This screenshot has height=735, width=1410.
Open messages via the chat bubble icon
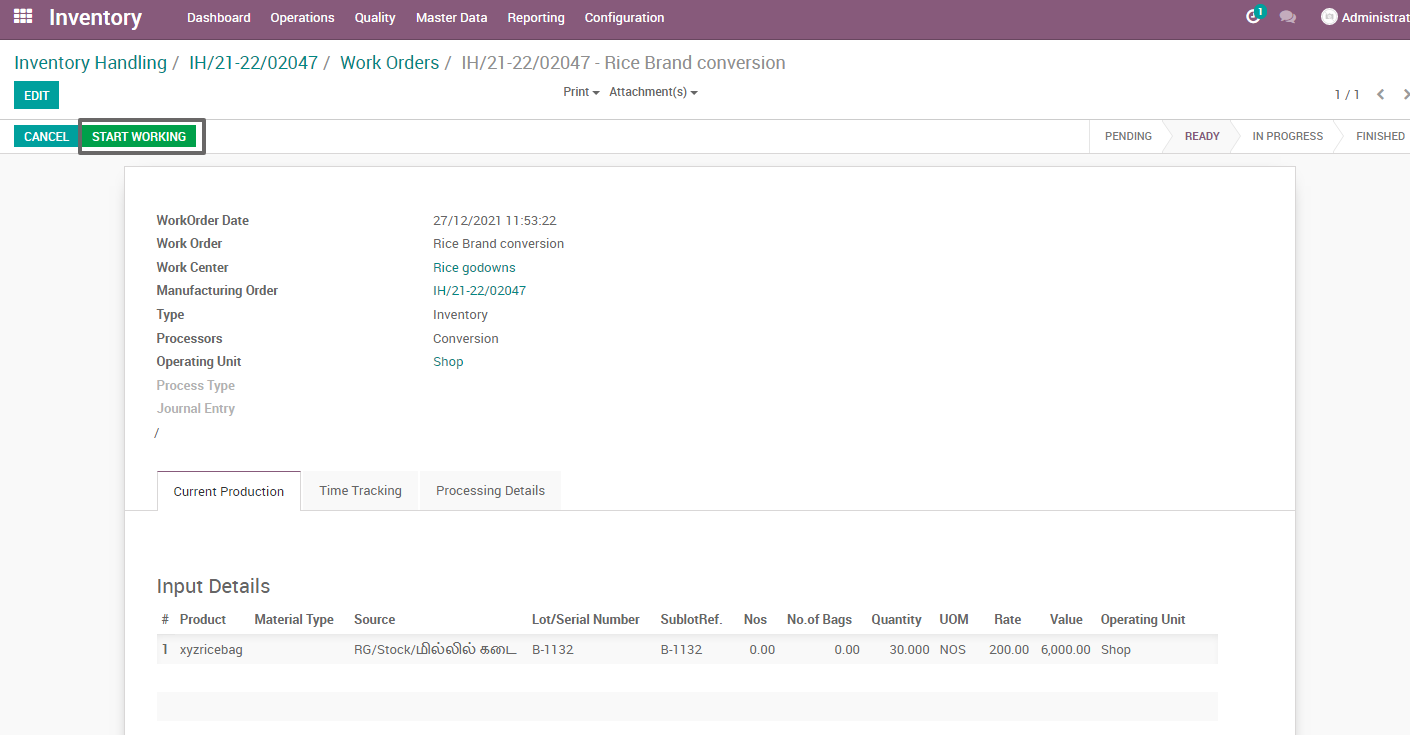pos(1289,18)
